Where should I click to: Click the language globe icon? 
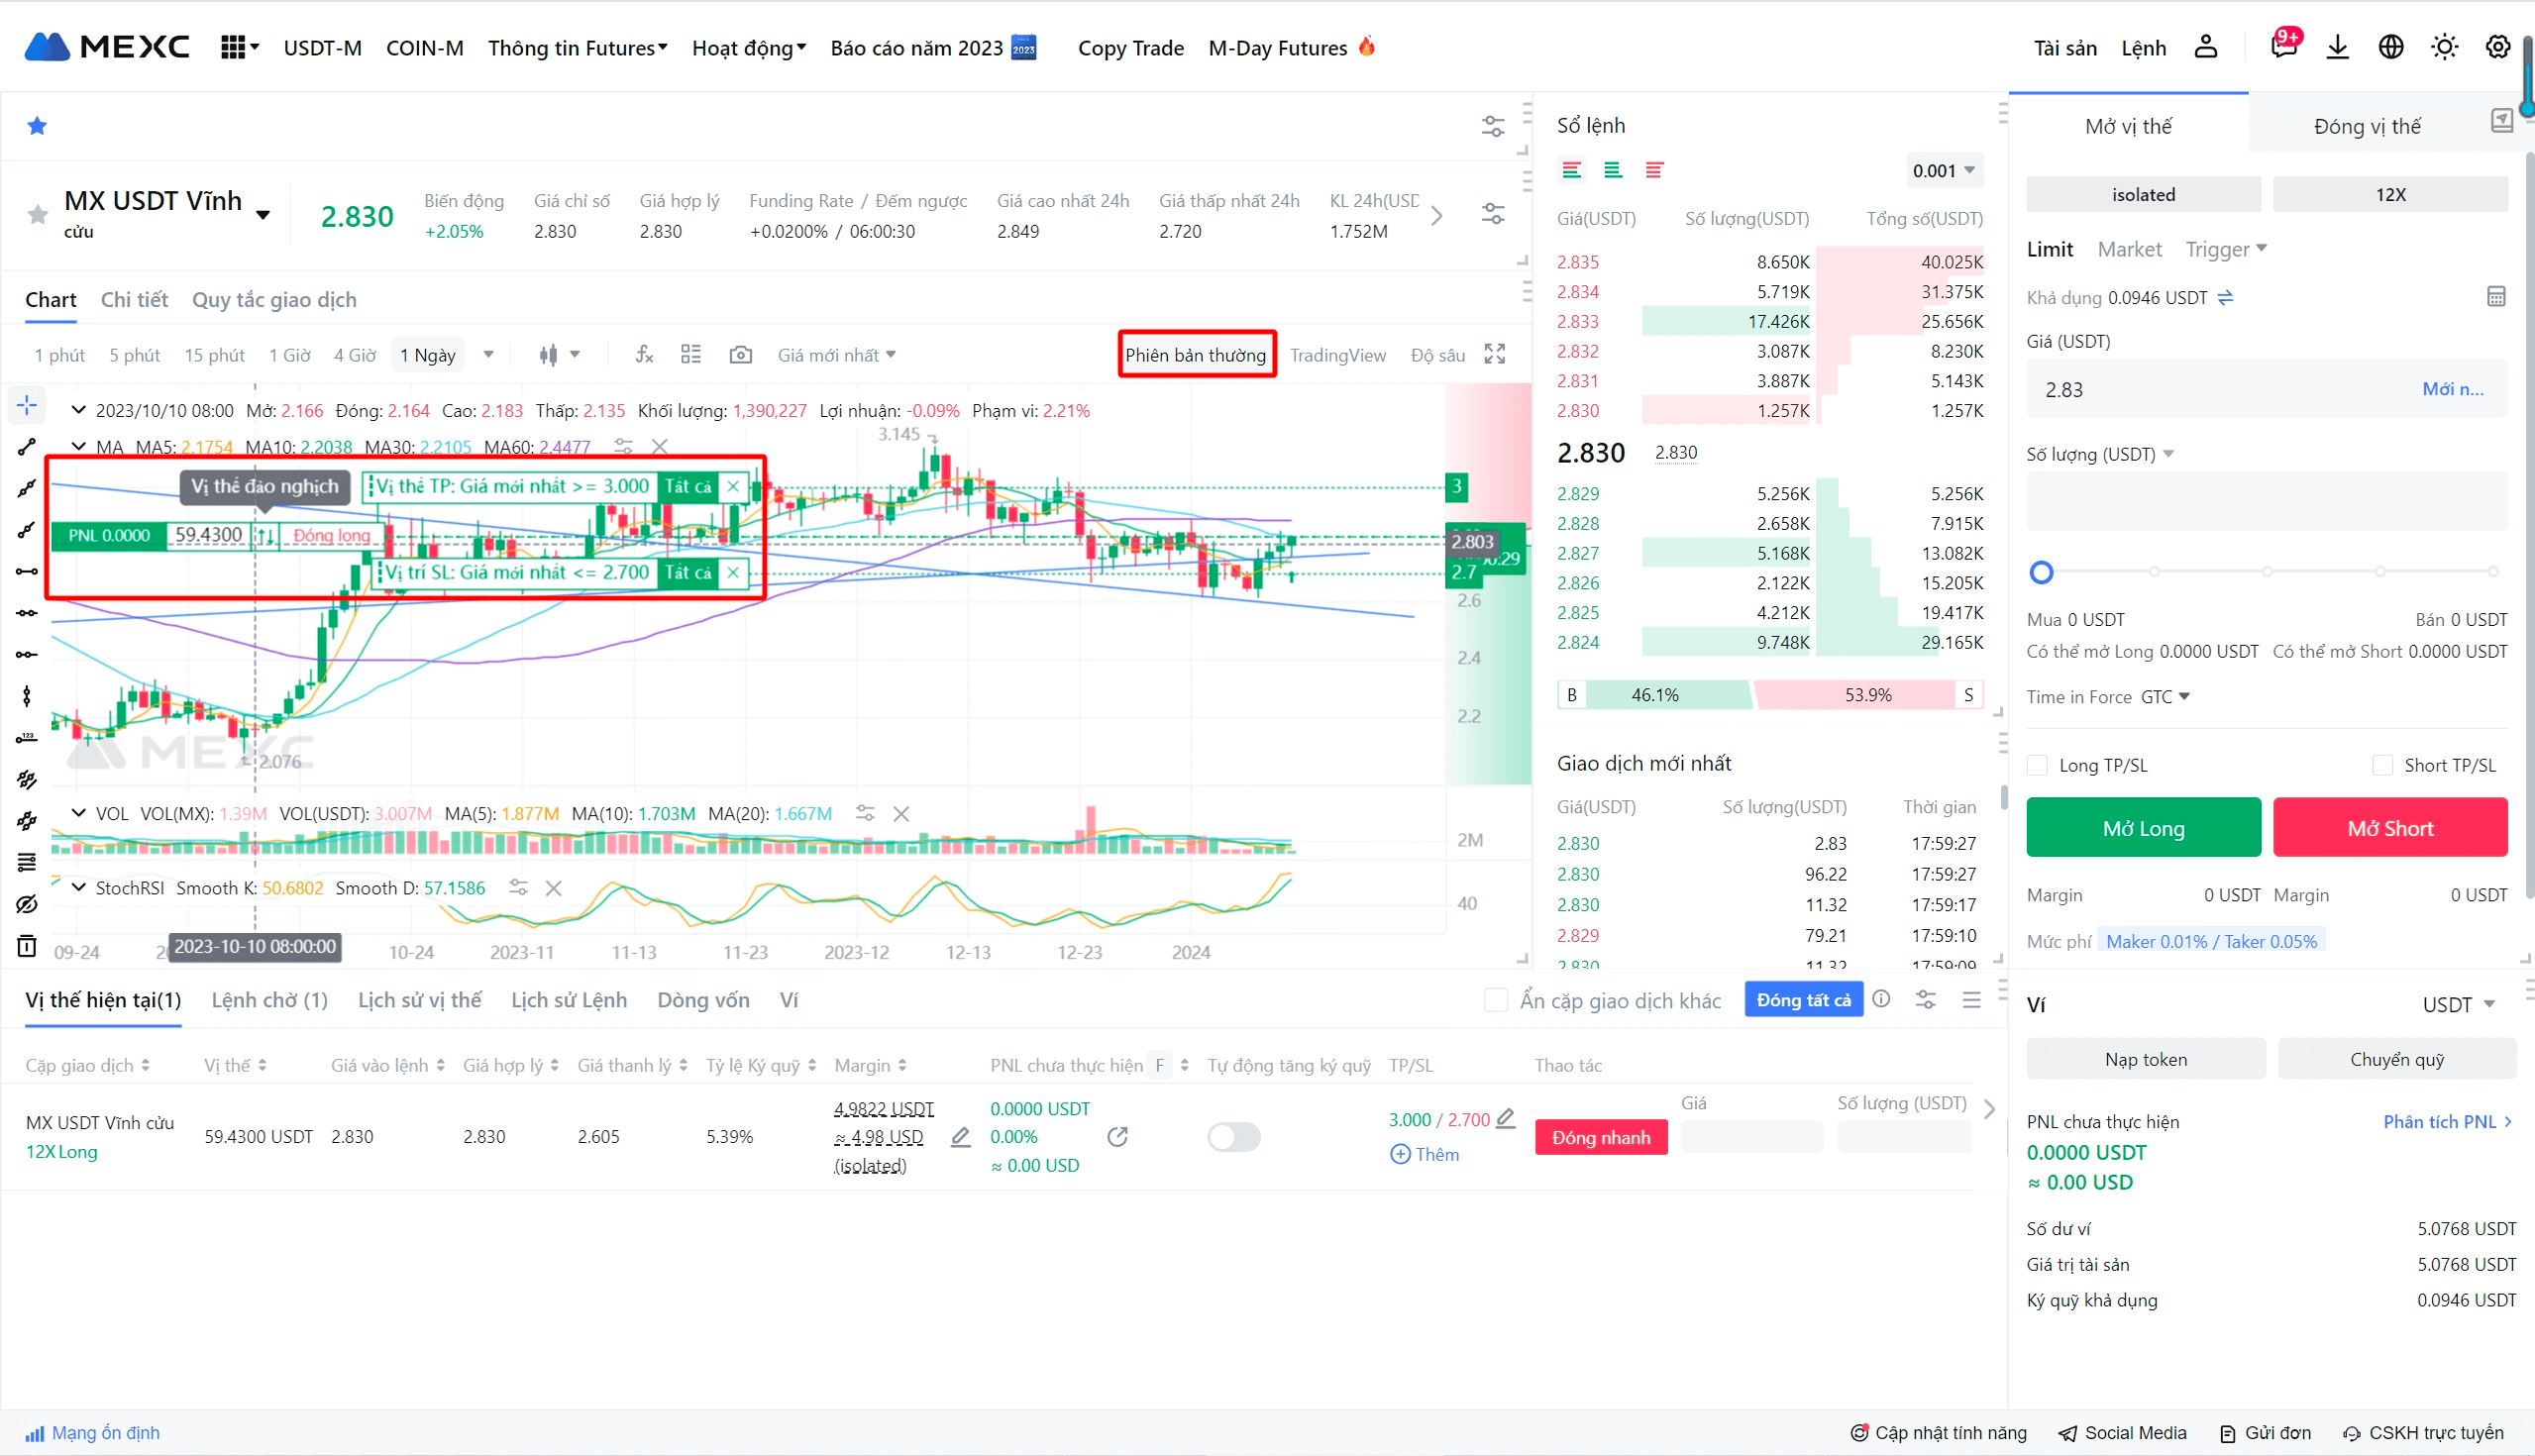tap(2390, 47)
